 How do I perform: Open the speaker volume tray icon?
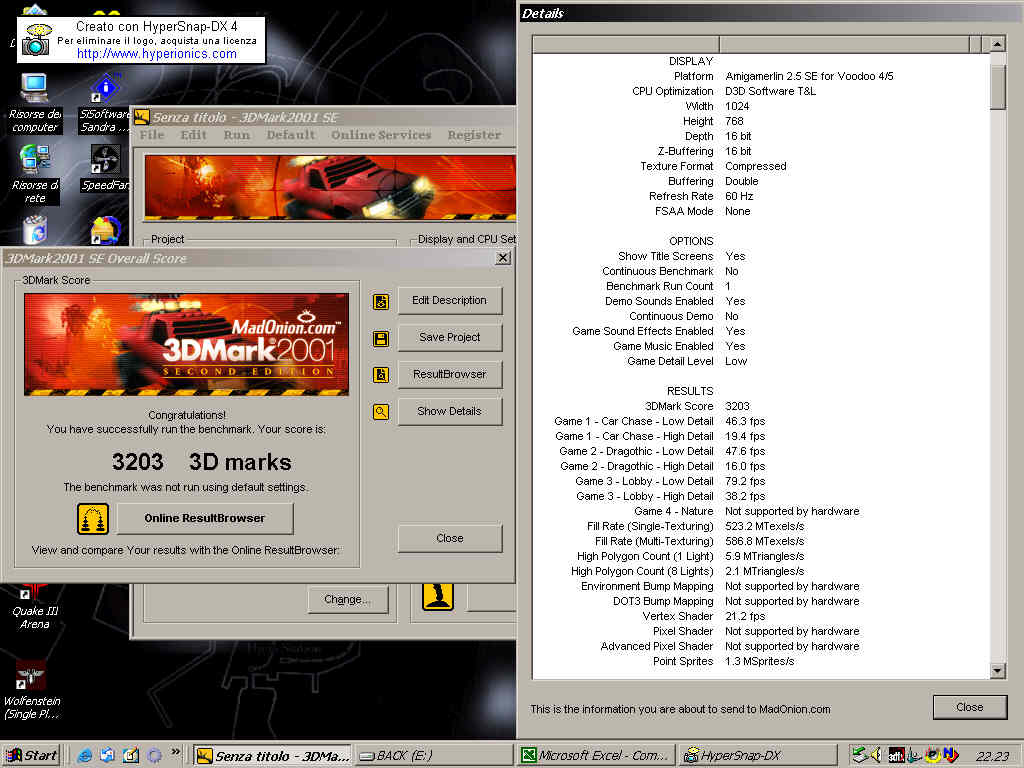[876, 755]
